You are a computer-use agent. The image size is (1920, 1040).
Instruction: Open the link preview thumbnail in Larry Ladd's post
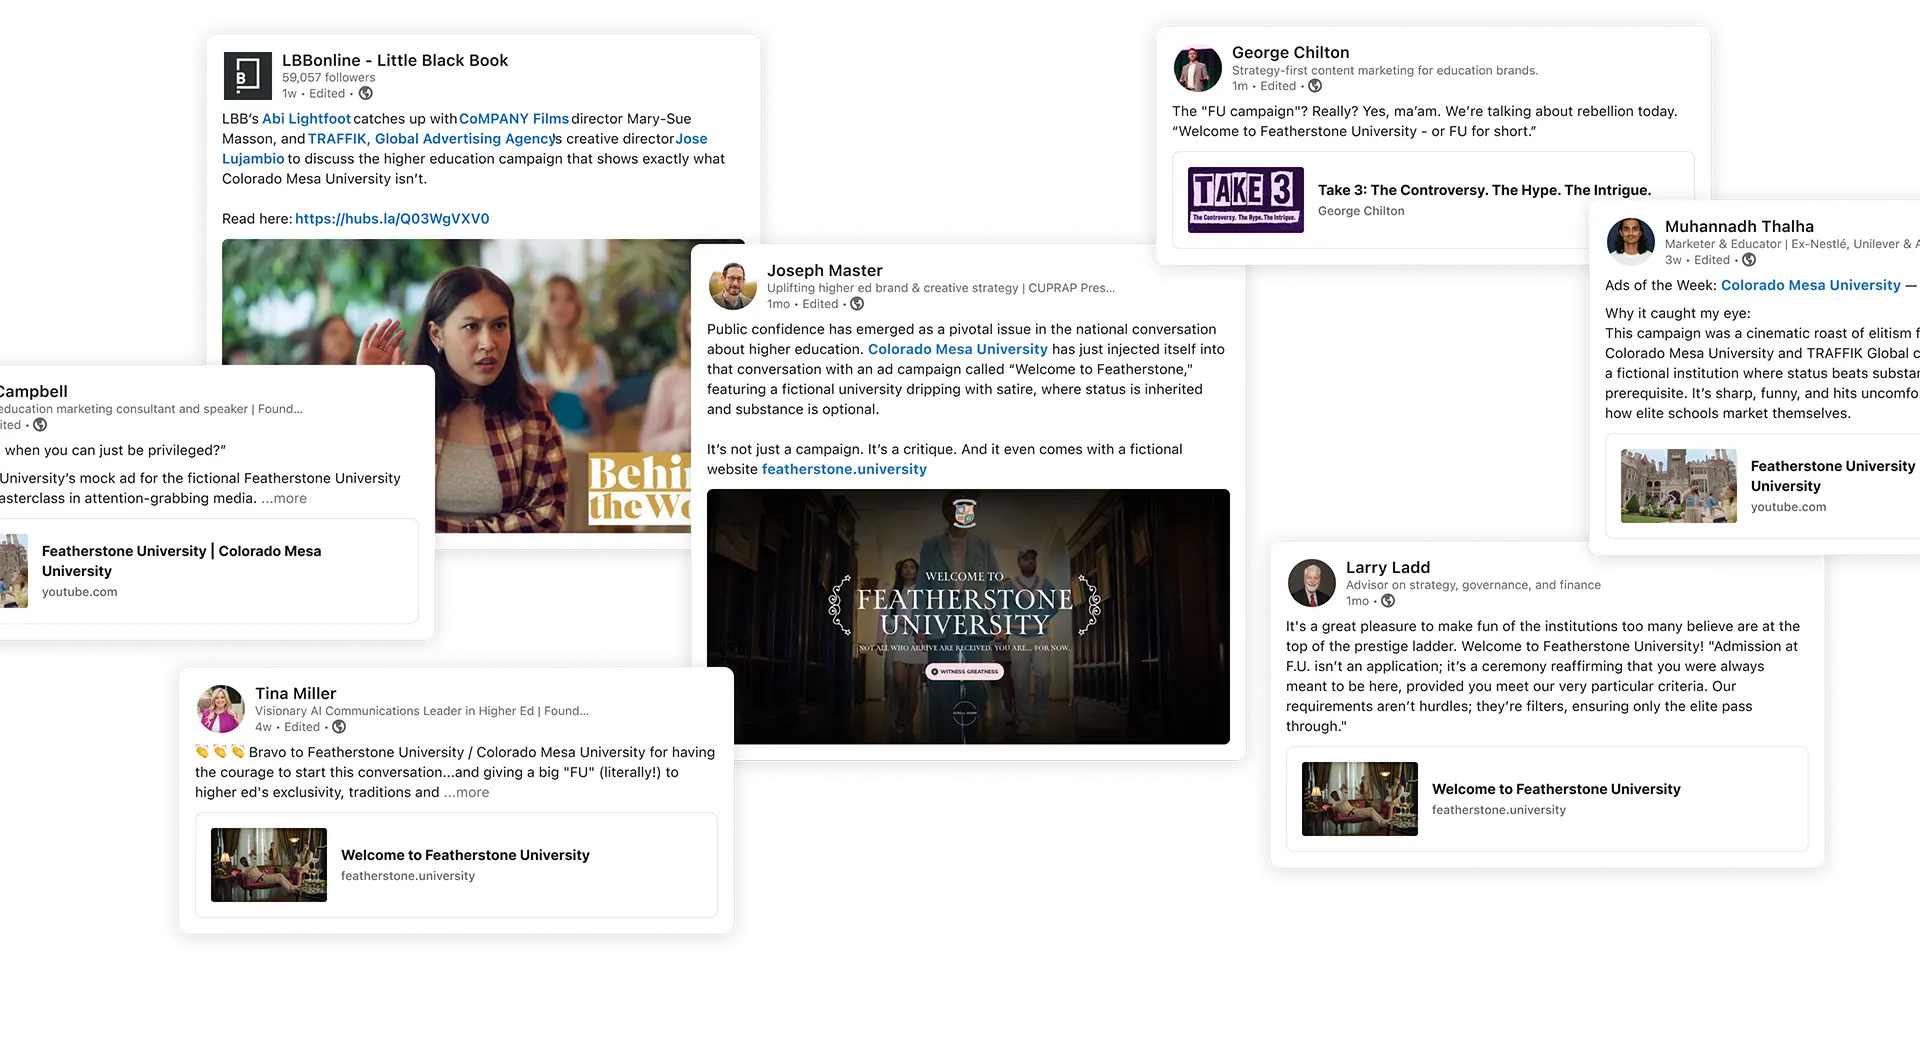(x=1360, y=799)
